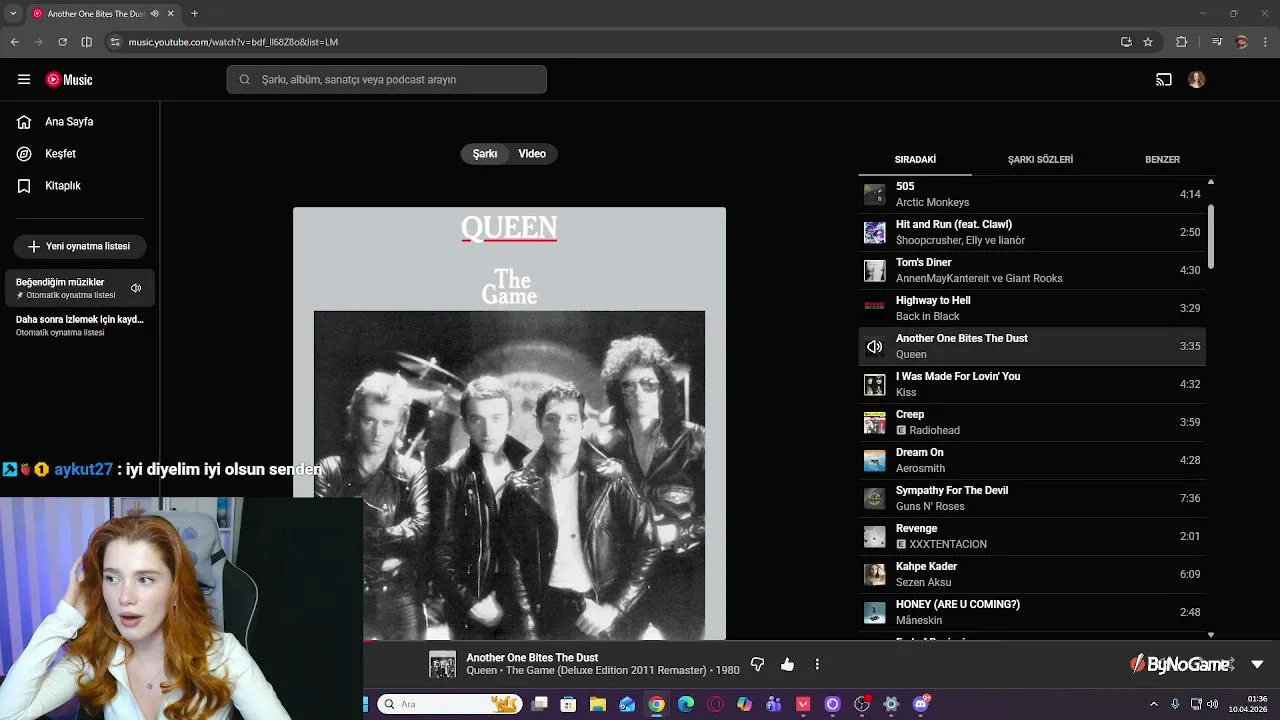Viewport: 1280px width, 720px height.
Task: Collapse the player page with arrow
Action: pyautogui.click(x=1257, y=665)
